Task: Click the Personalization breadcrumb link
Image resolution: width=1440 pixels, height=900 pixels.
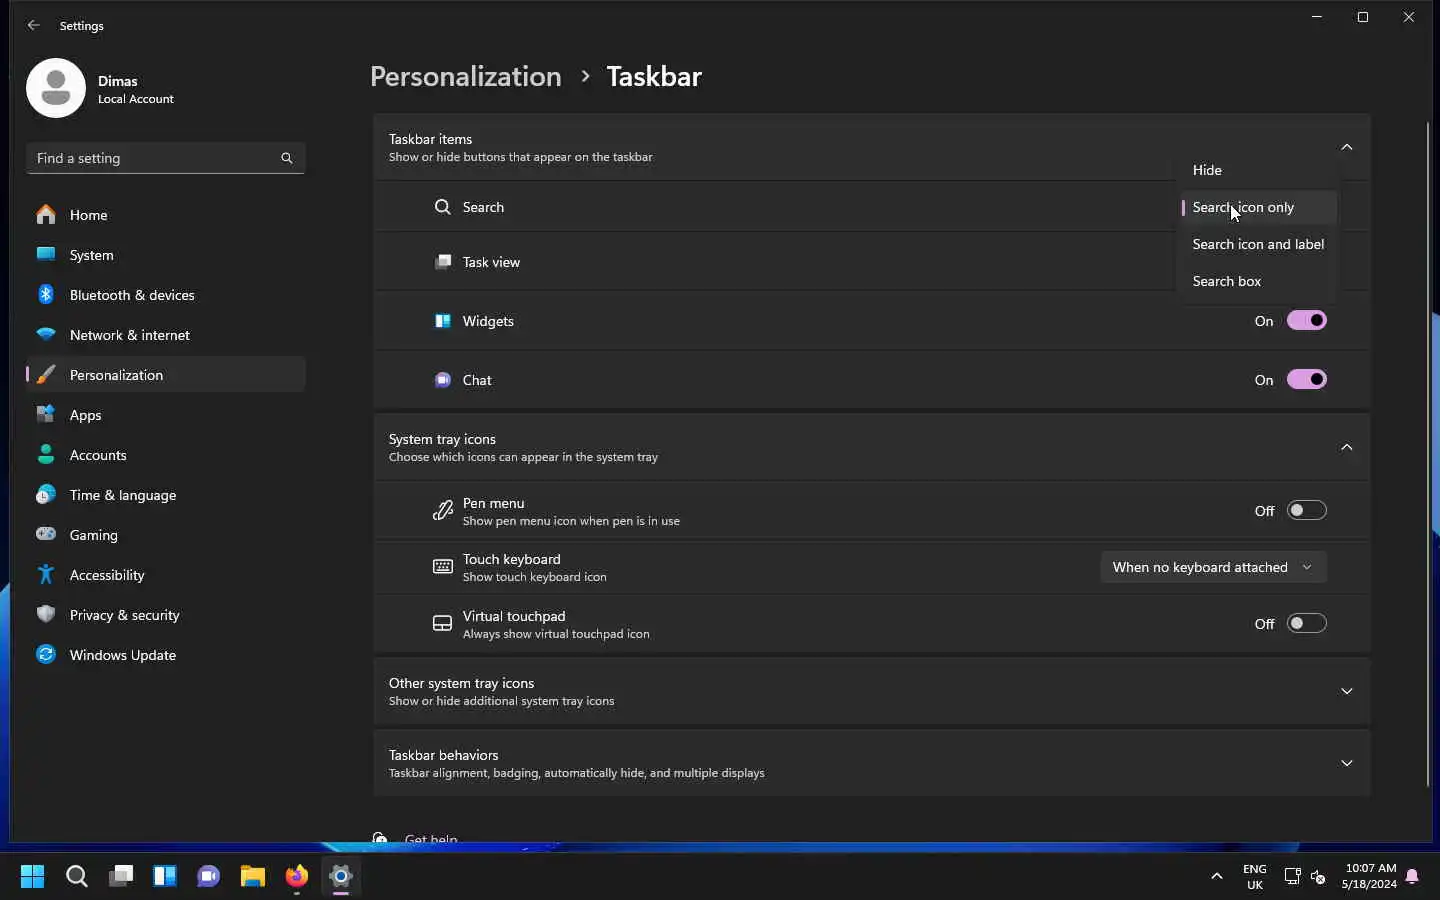Action: [466, 77]
